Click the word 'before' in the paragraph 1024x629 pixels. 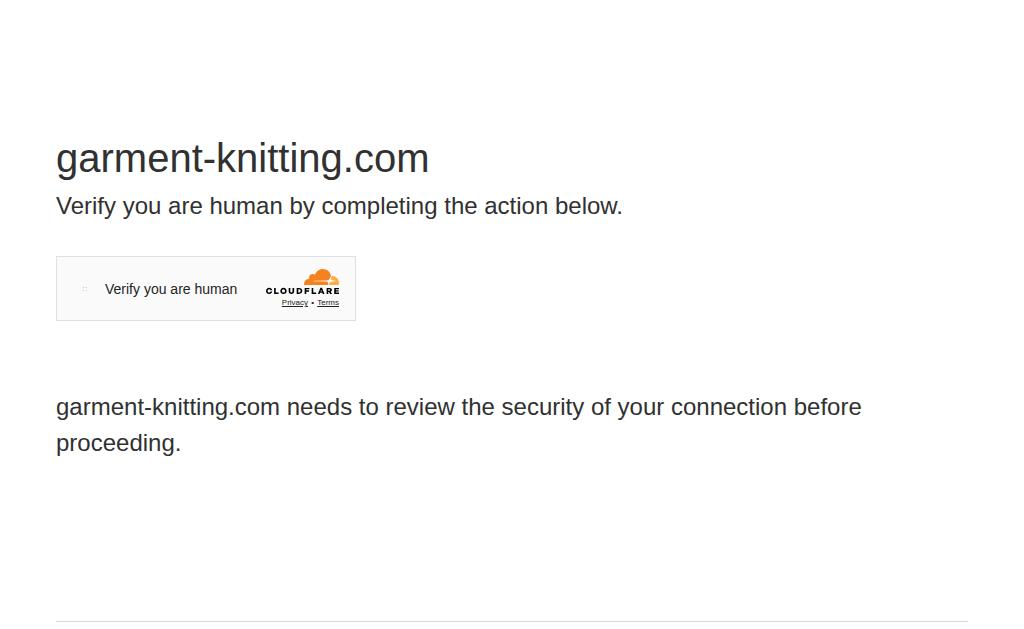827,407
